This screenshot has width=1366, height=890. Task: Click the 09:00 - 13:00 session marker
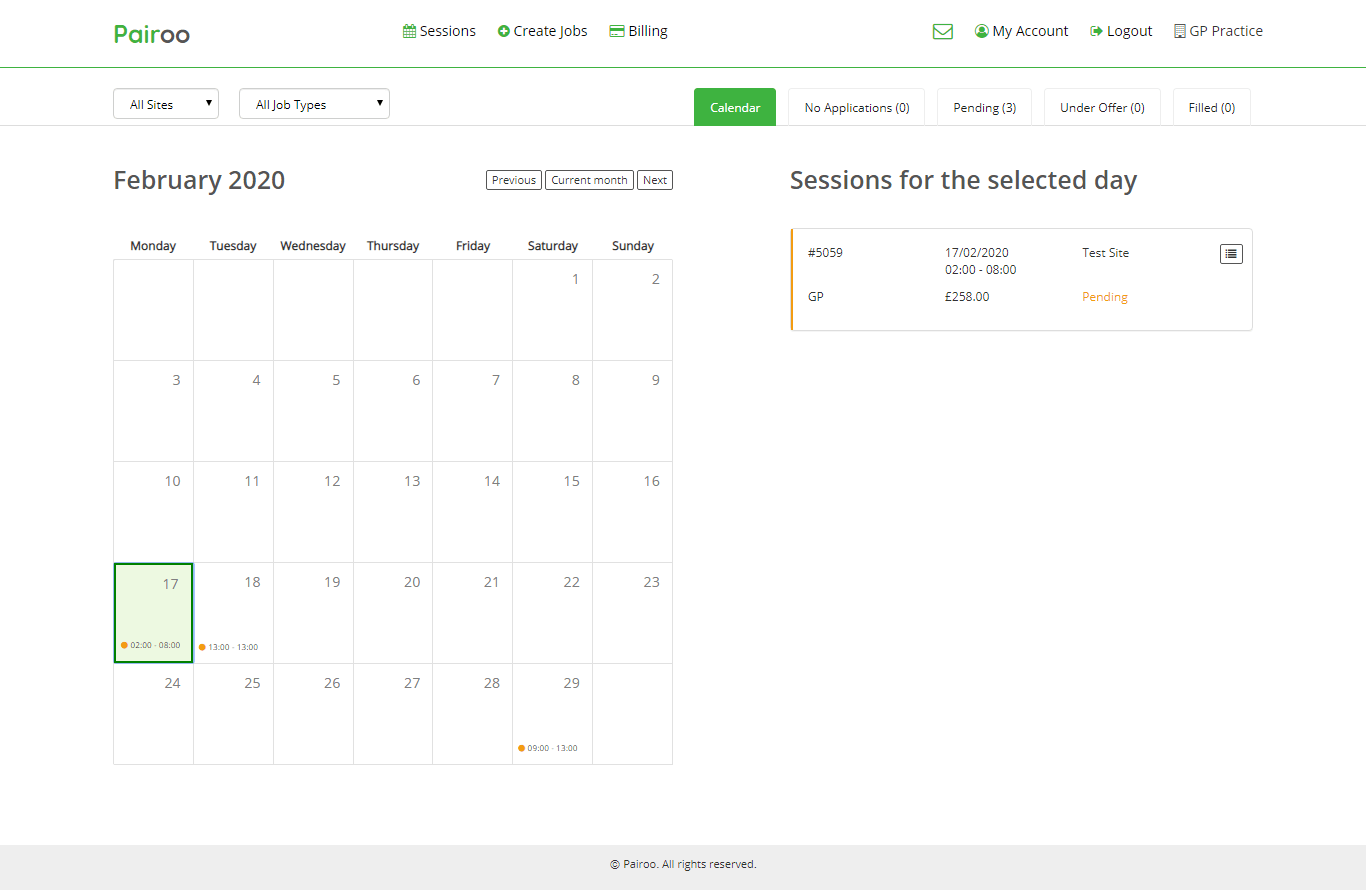point(548,748)
